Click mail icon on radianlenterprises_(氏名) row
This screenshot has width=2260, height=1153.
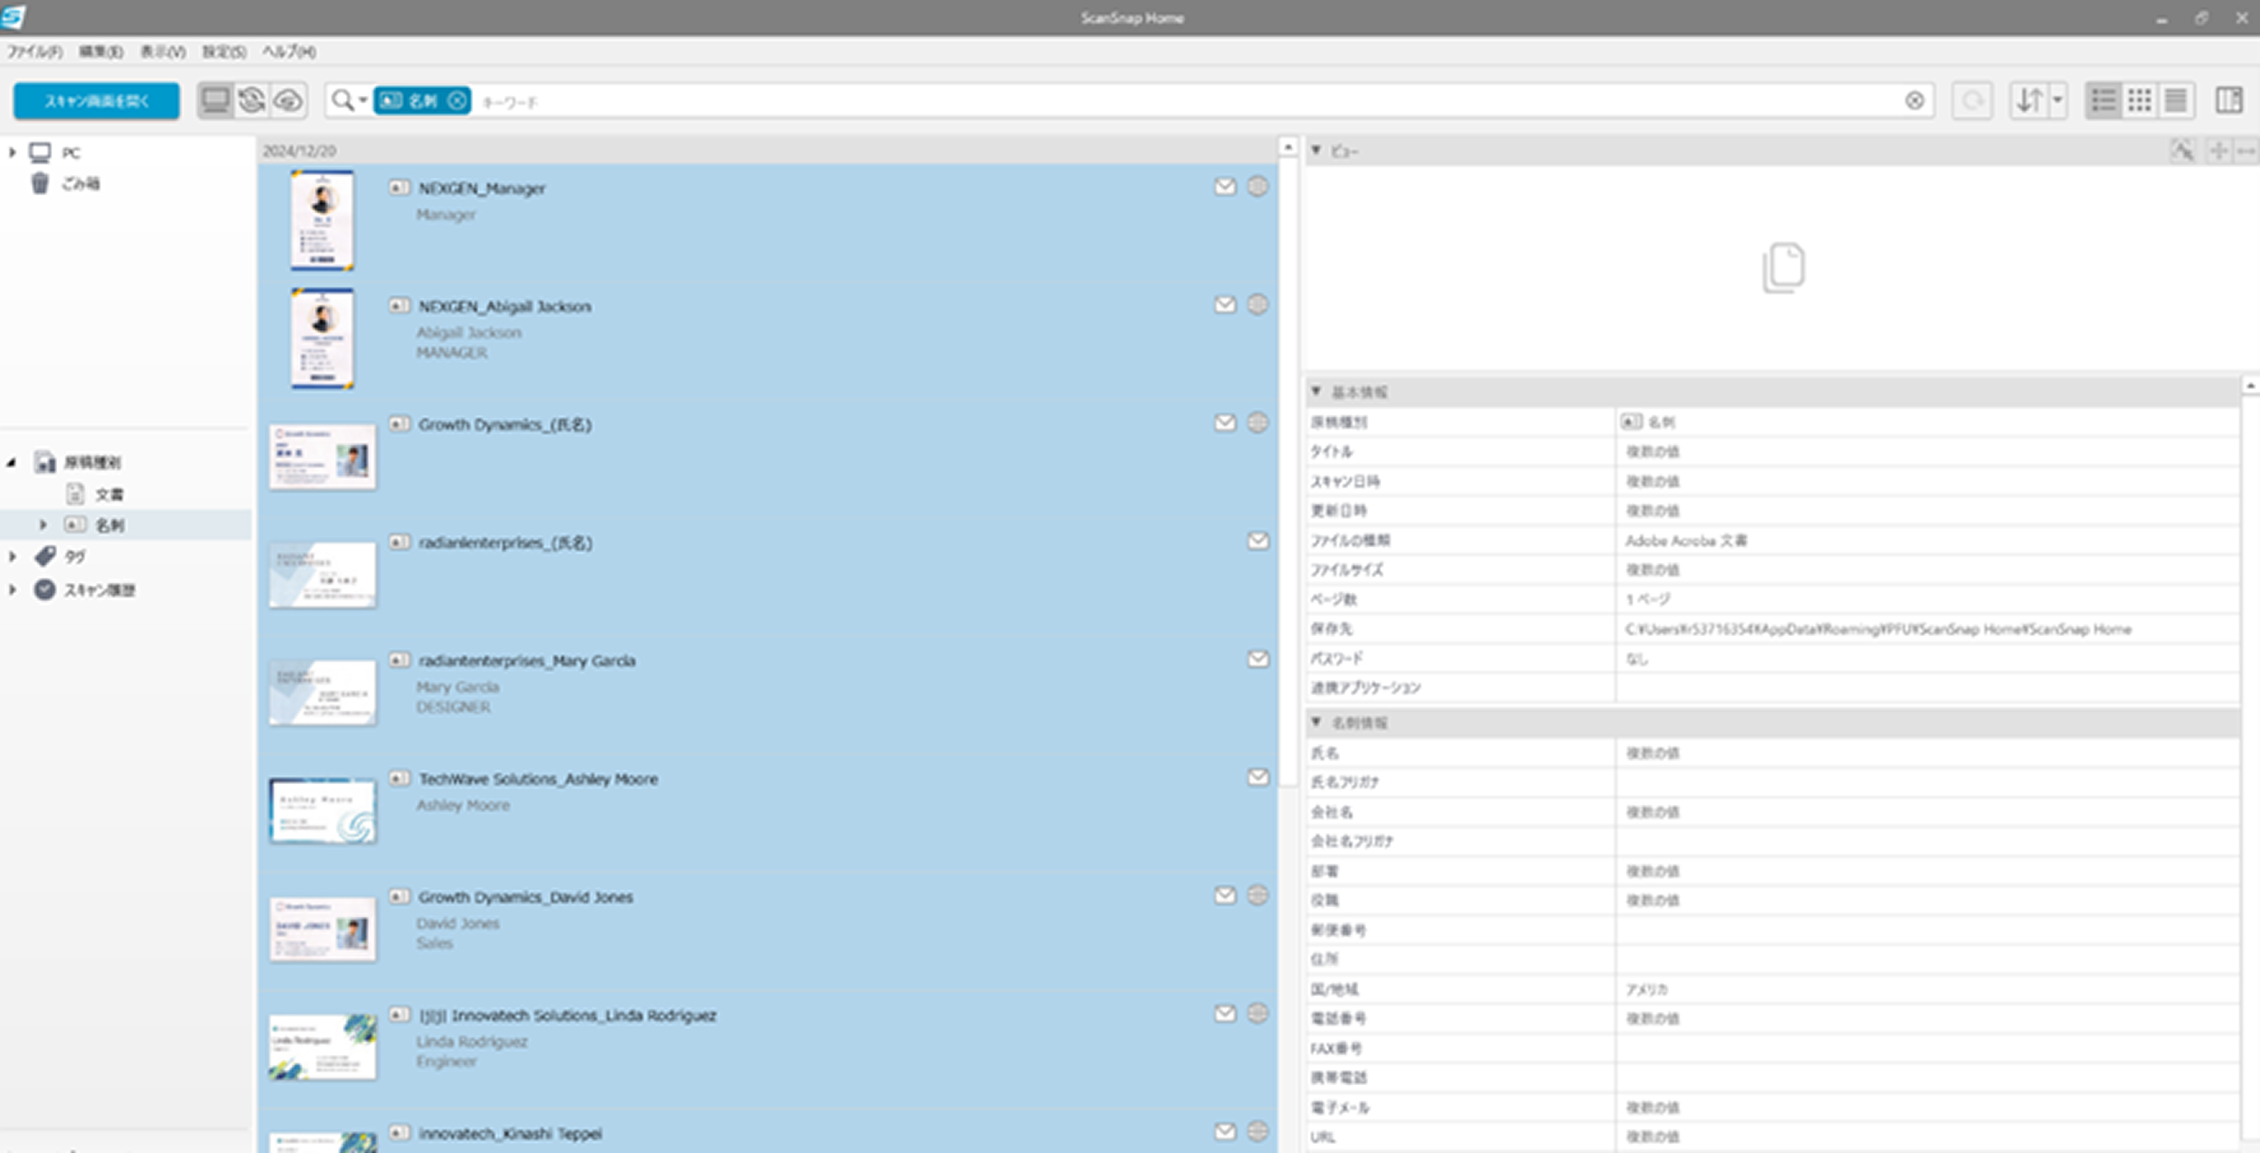pos(1258,540)
